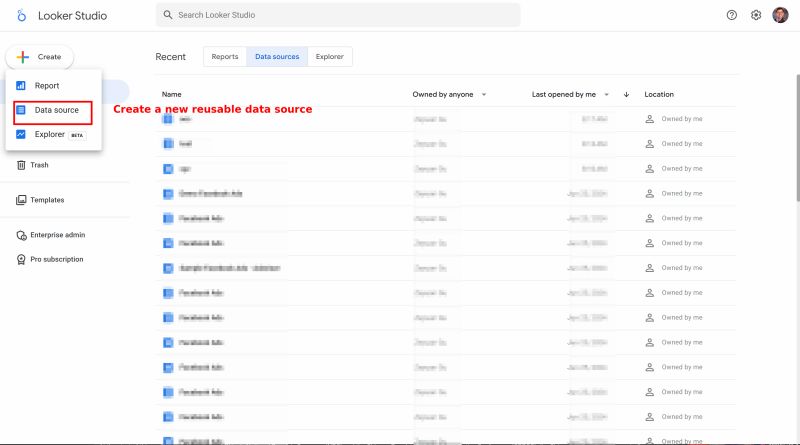Click the BETA badge next to Explorer
This screenshot has height=445, width=800.
click(x=77, y=135)
